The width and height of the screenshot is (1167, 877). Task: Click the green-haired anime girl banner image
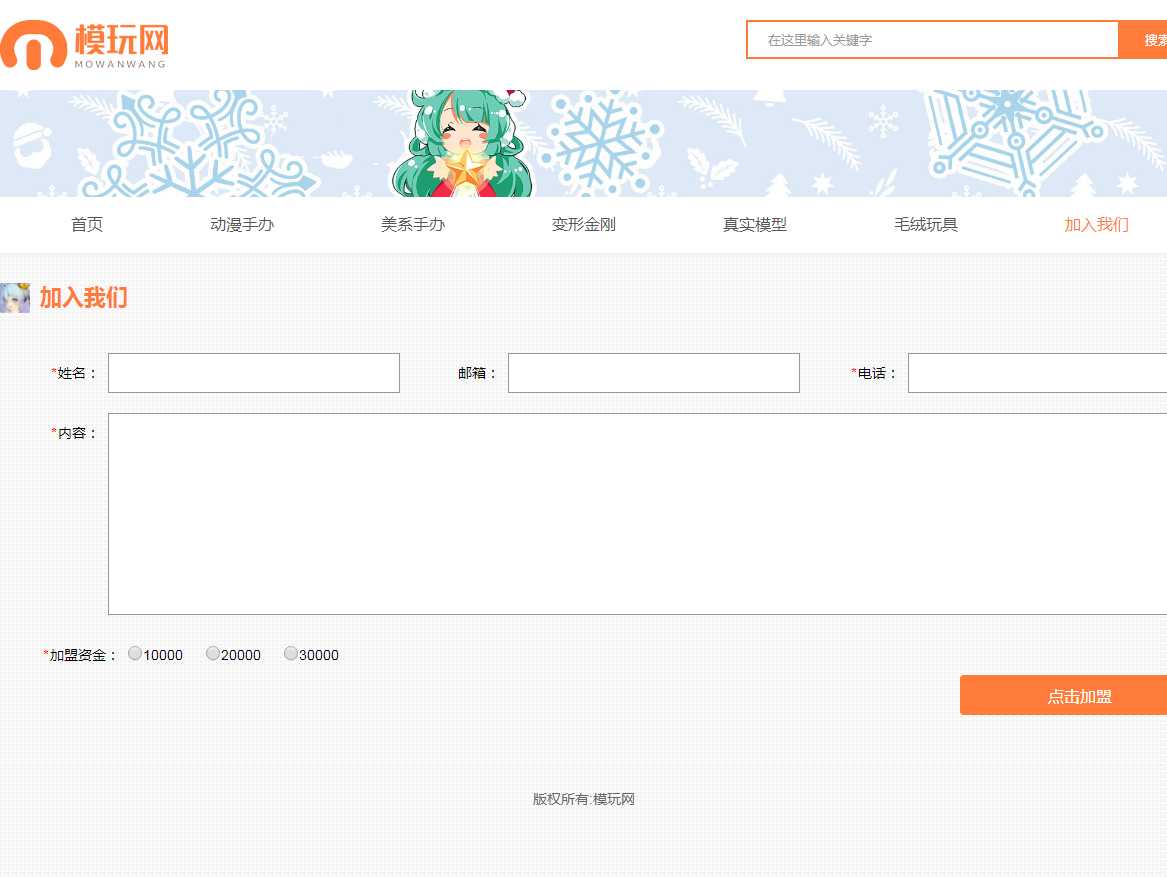click(x=461, y=143)
